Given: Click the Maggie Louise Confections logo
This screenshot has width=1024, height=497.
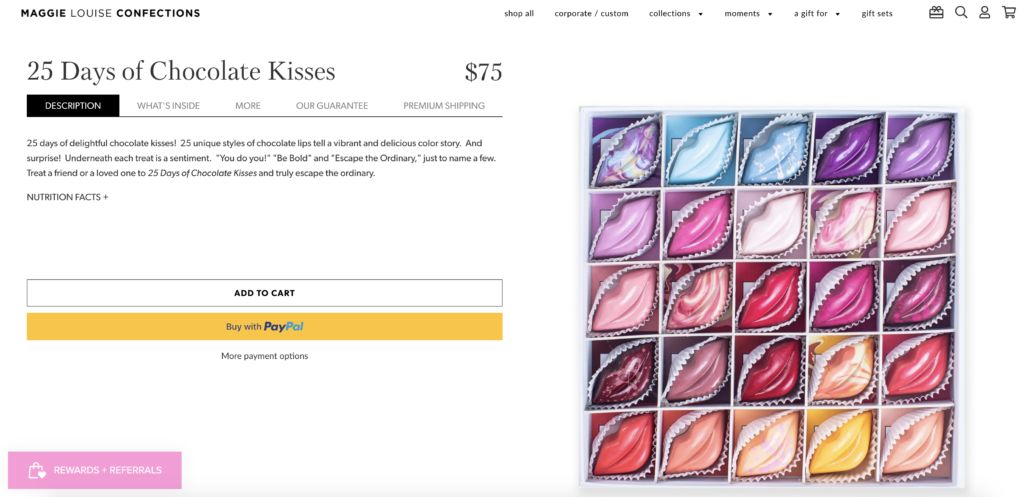Looking at the screenshot, I should coord(110,13).
